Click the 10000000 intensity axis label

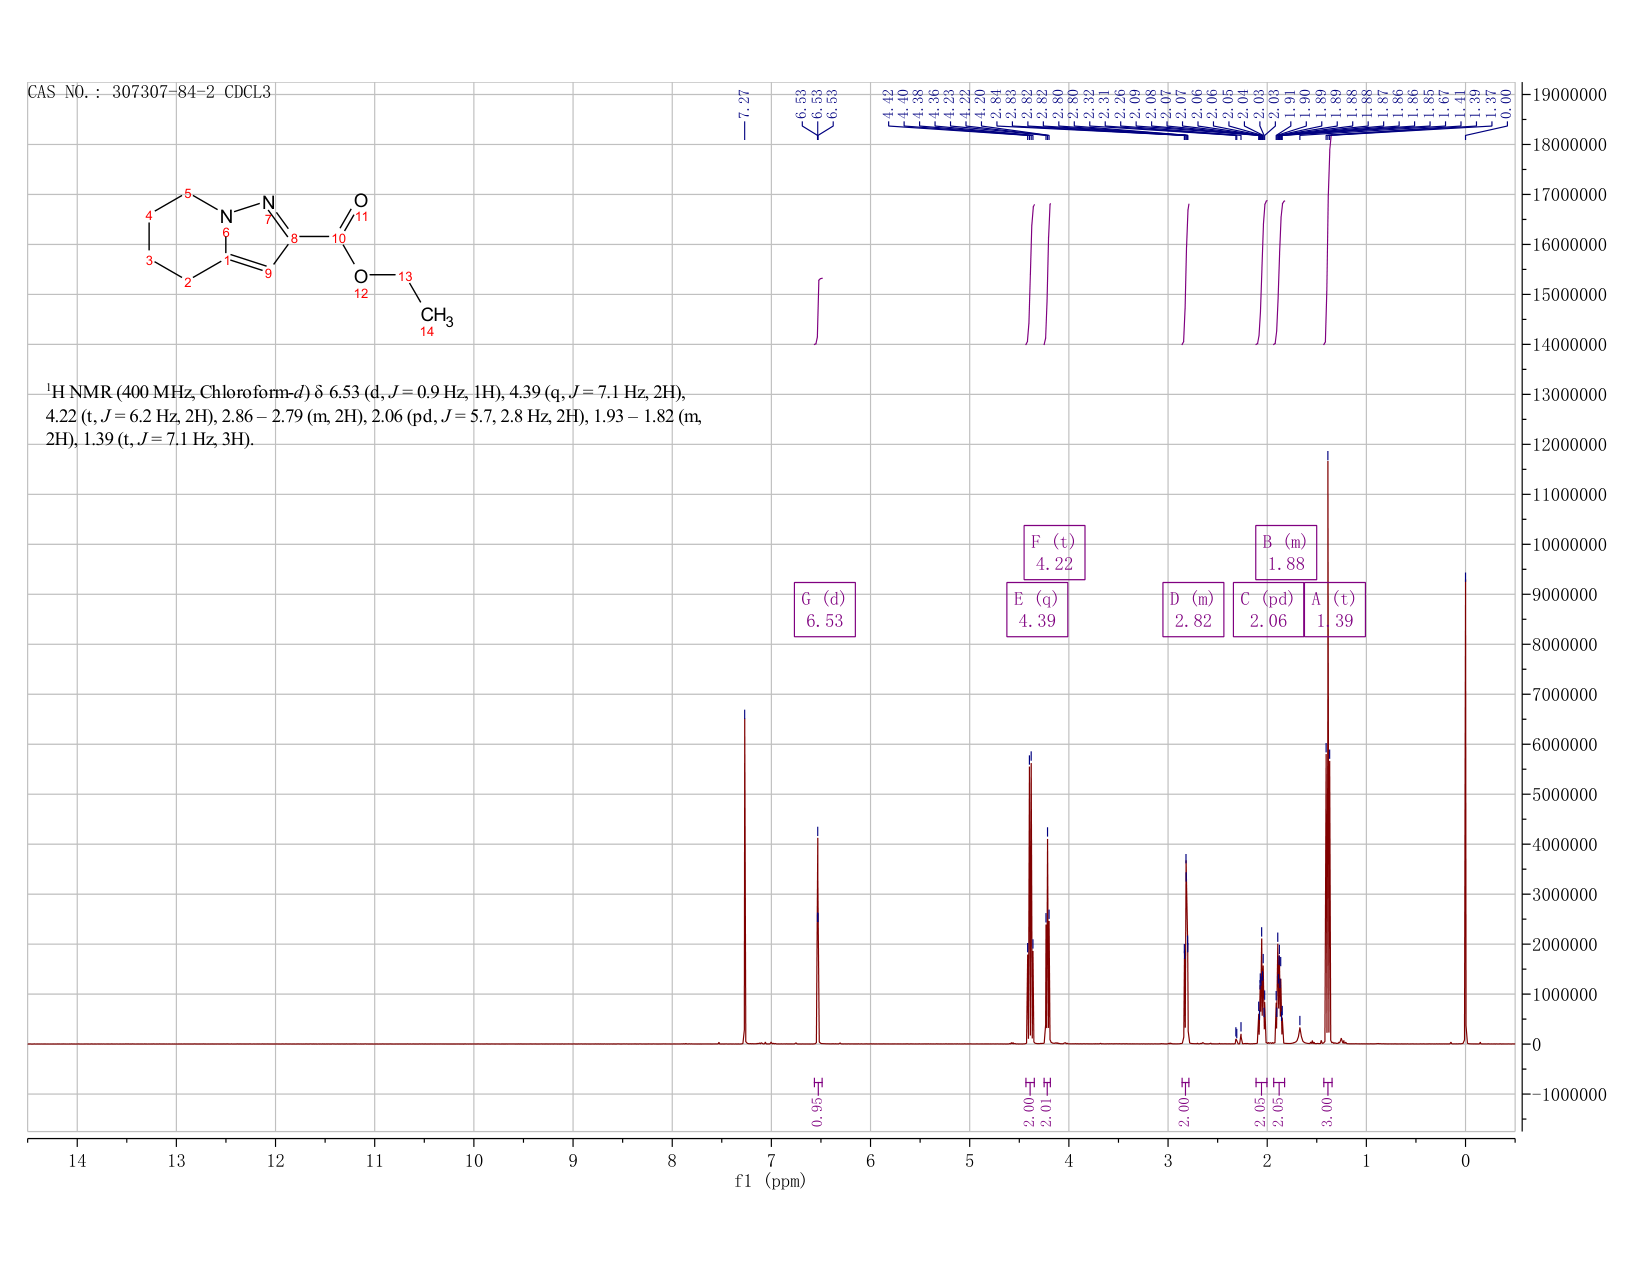[1568, 545]
